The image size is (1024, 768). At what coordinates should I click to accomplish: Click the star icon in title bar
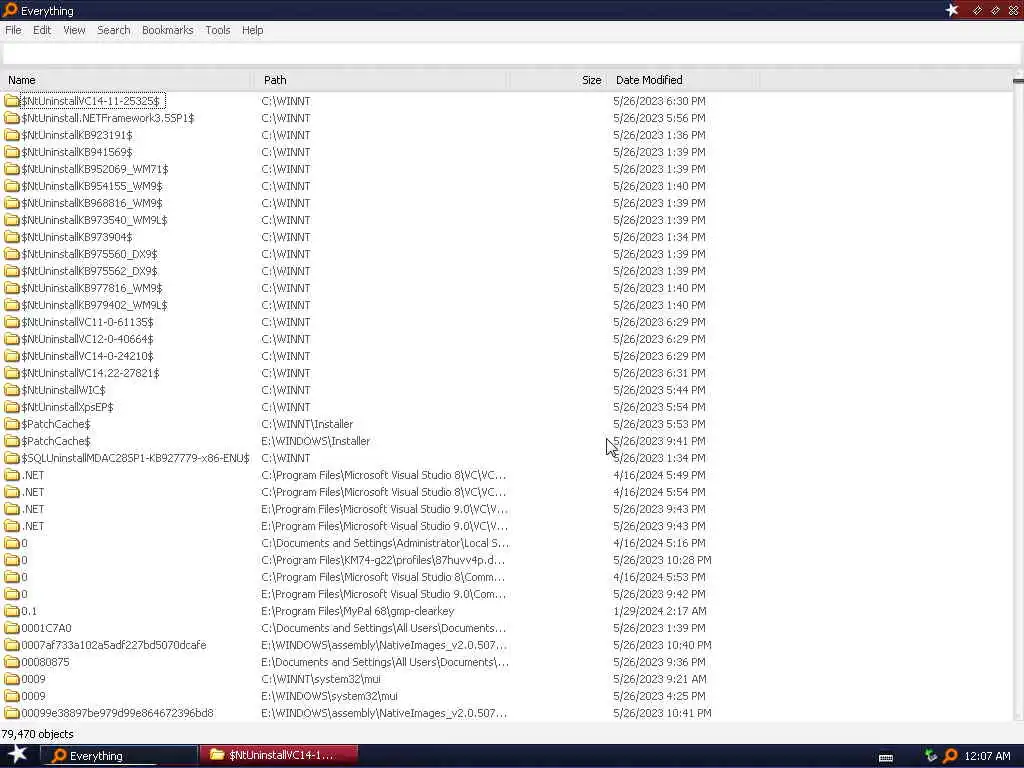(x=952, y=10)
